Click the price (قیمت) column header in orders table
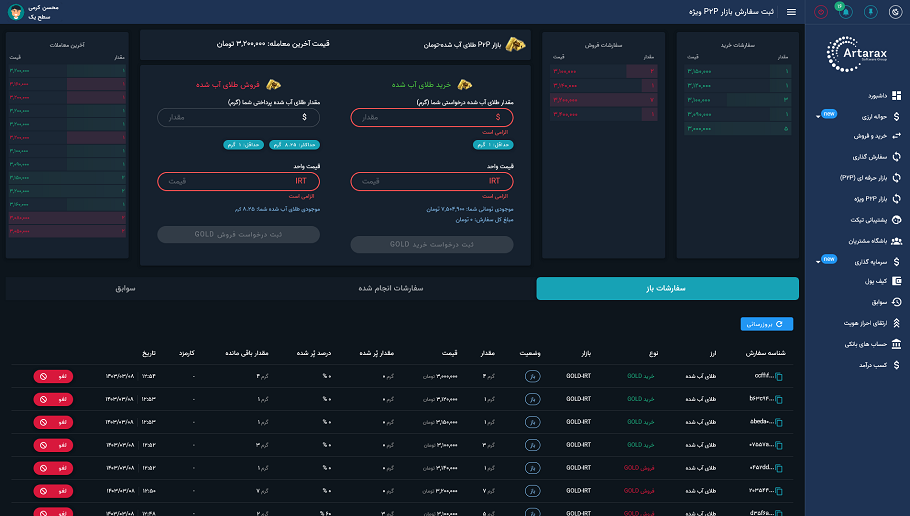The height and width of the screenshot is (516, 910). pyautogui.click(x=450, y=353)
